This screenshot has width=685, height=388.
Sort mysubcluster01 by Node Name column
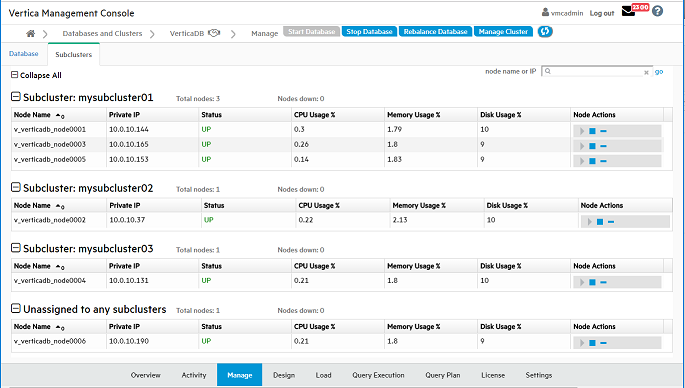point(32,115)
